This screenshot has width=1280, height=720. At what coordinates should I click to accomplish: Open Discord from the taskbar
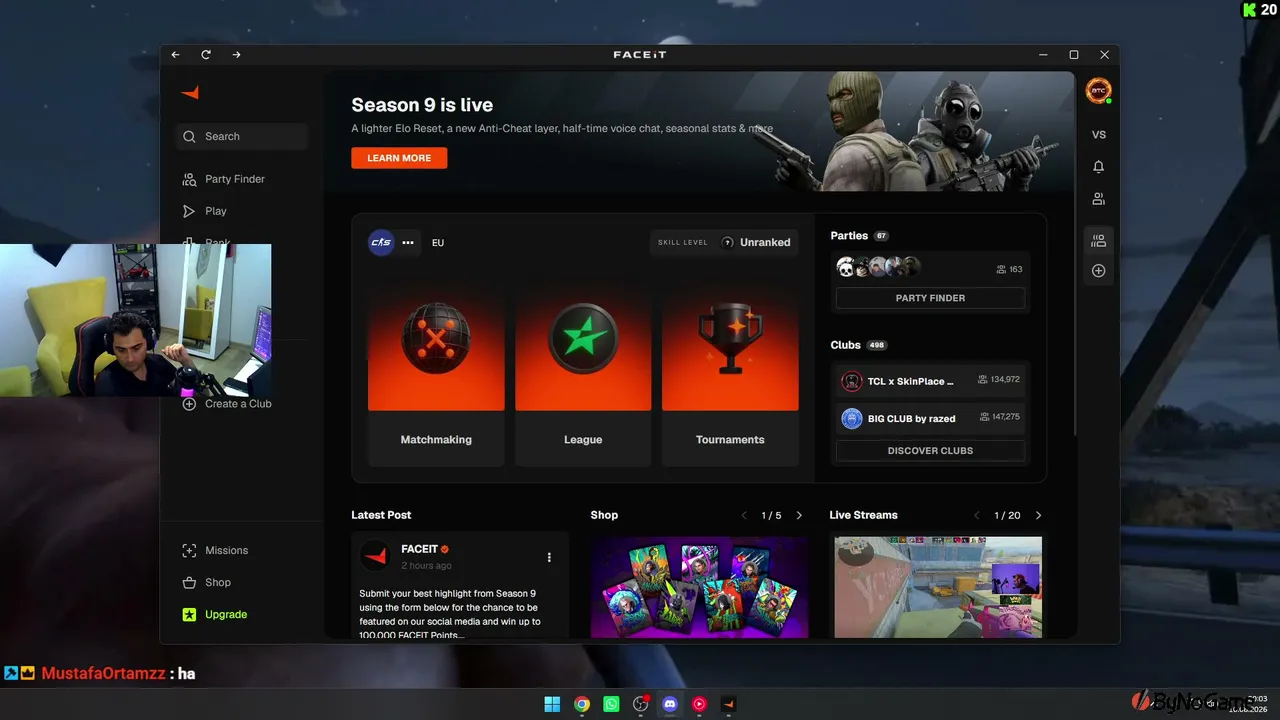click(670, 704)
